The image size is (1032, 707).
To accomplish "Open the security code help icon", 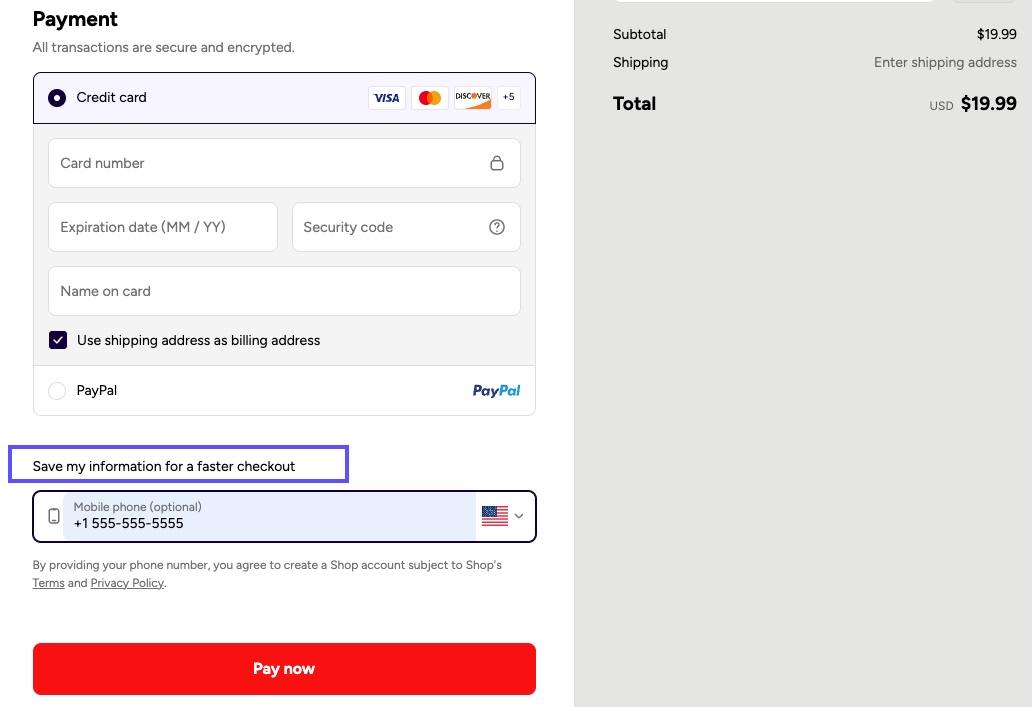I will [x=497, y=227].
